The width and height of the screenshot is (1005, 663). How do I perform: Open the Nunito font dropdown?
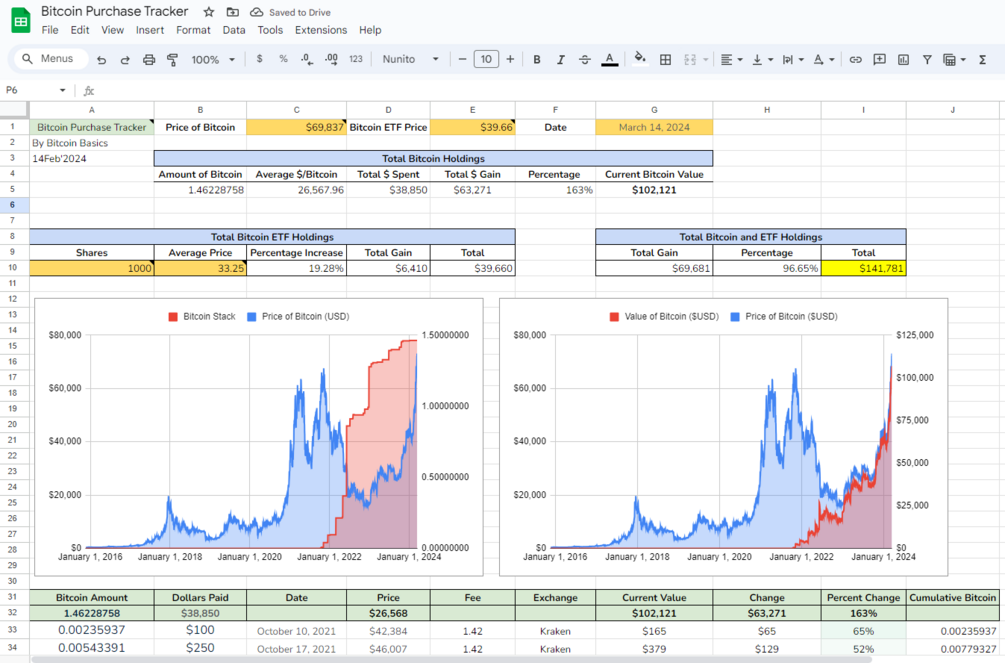click(x=411, y=59)
